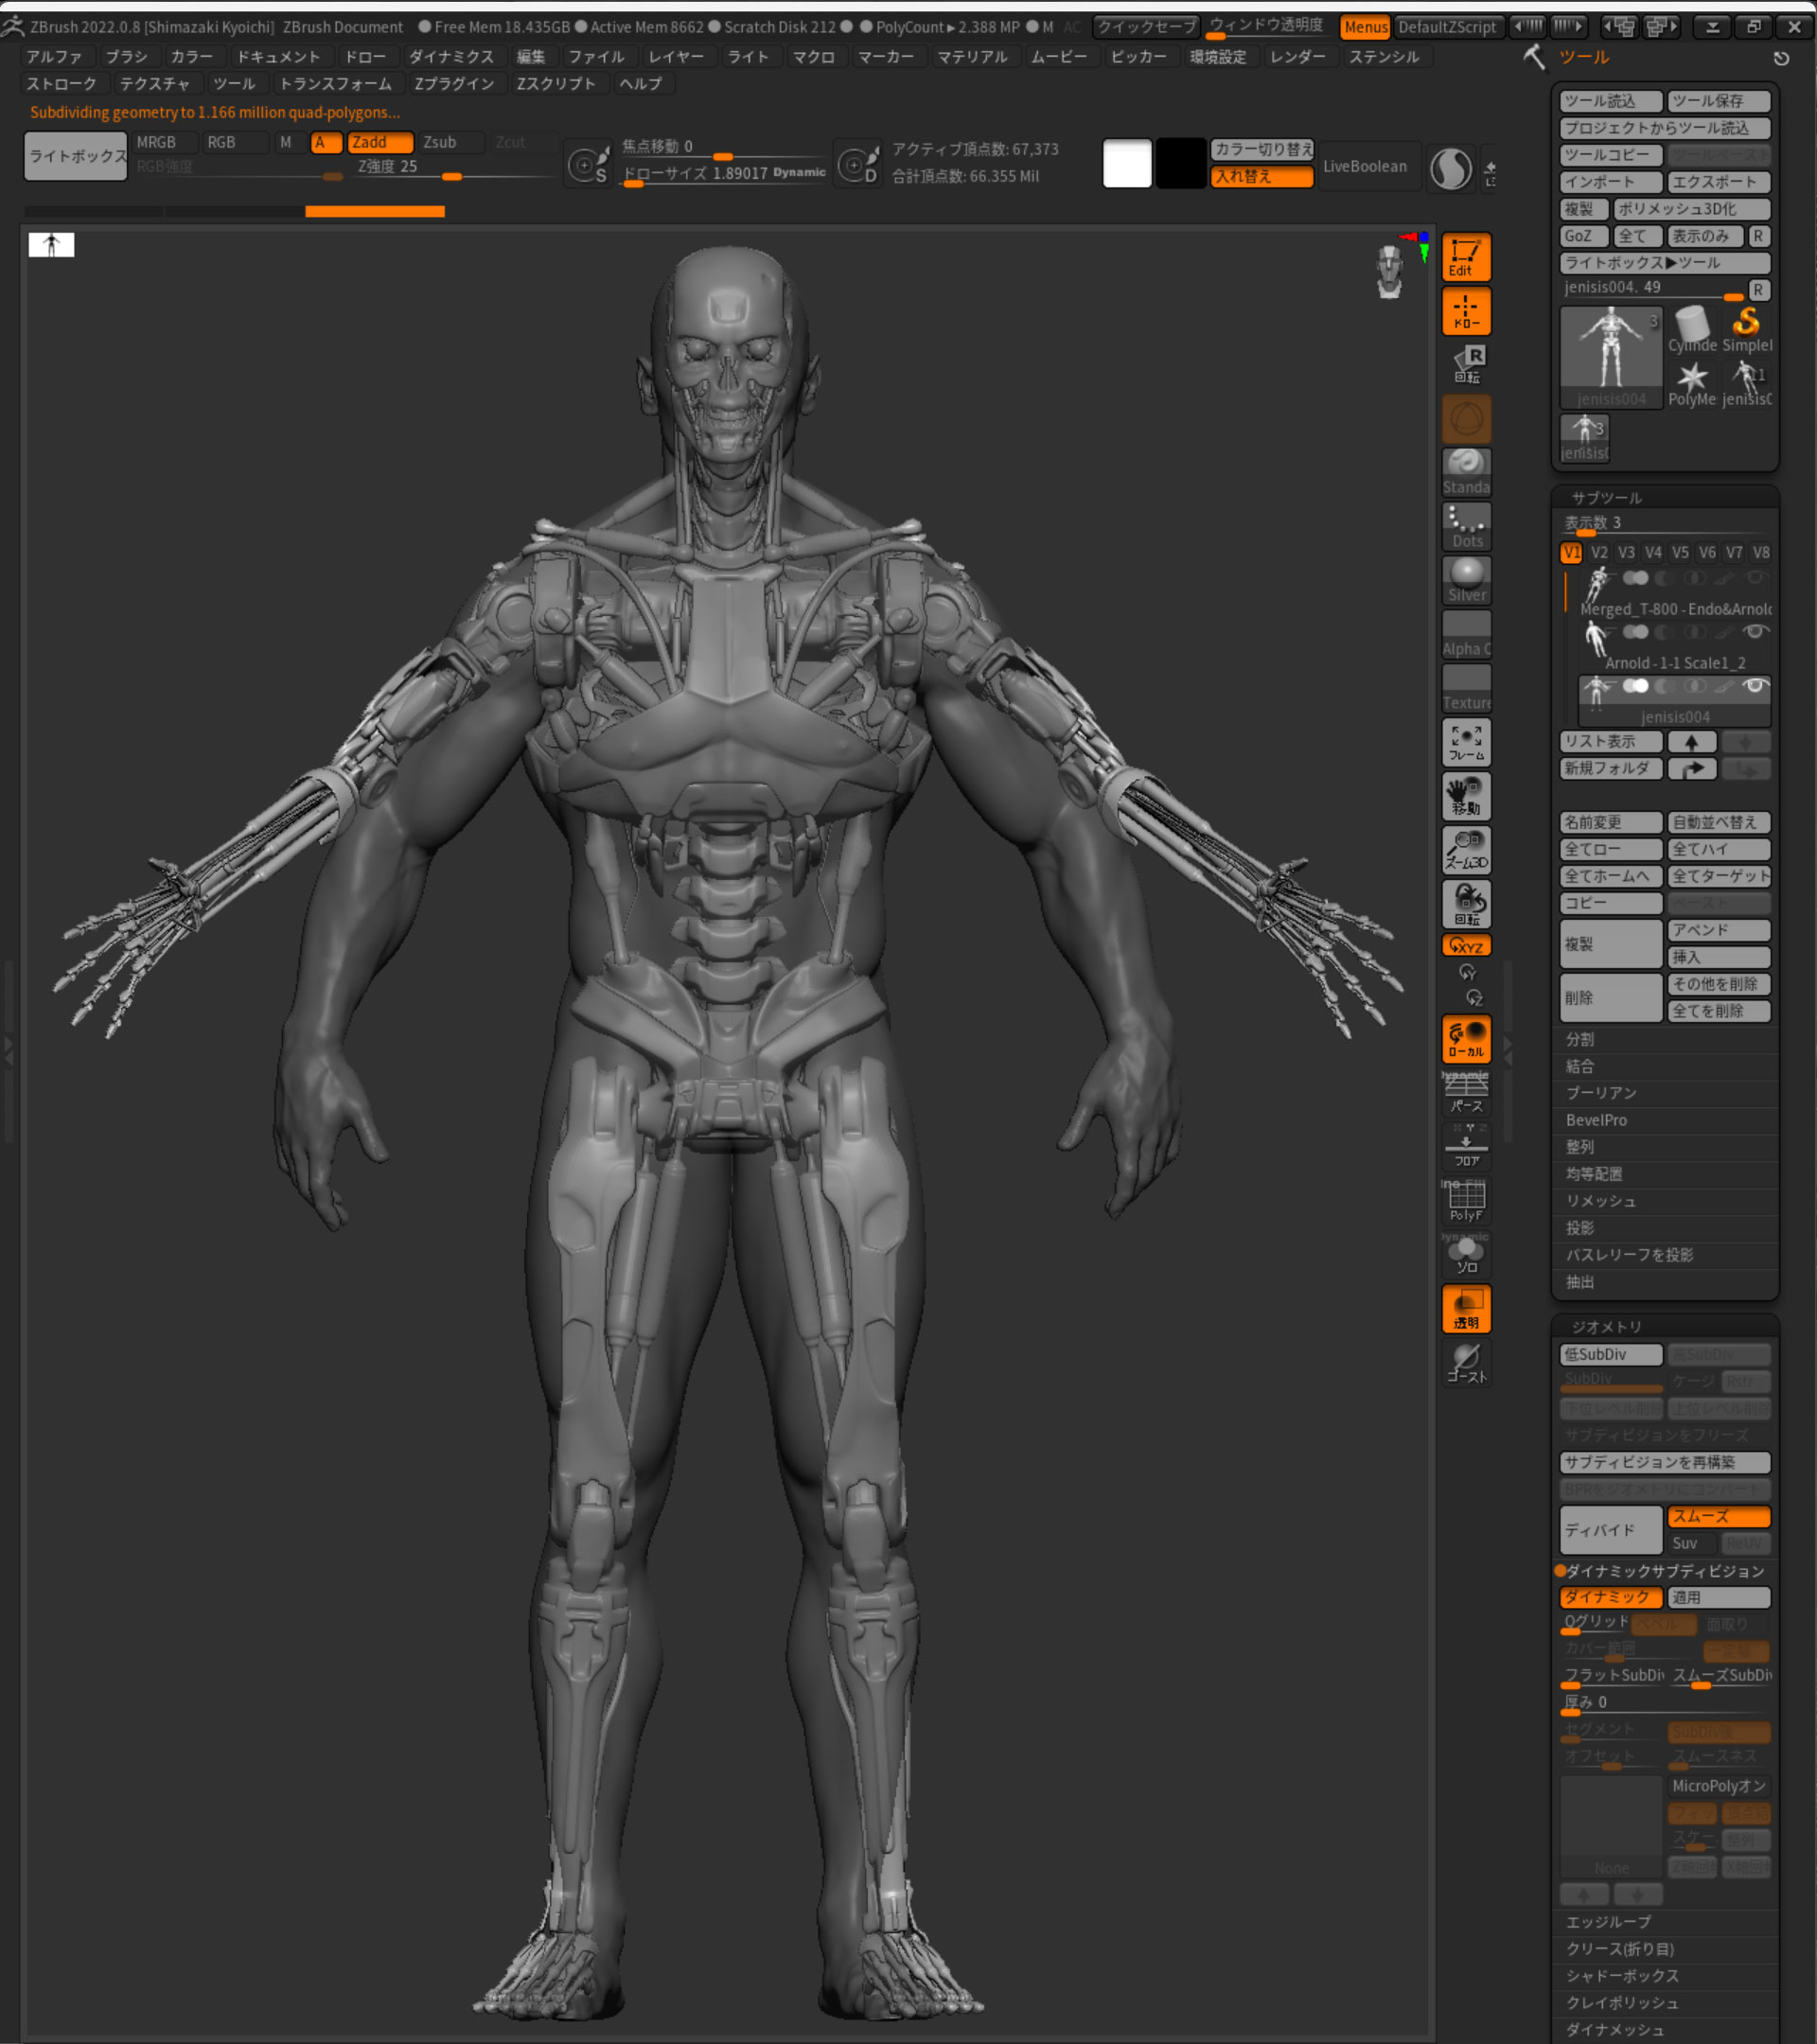Toggle Transparency (透明) icon
Image resolution: width=1817 pixels, height=2044 pixels.
pos(1466,1309)
